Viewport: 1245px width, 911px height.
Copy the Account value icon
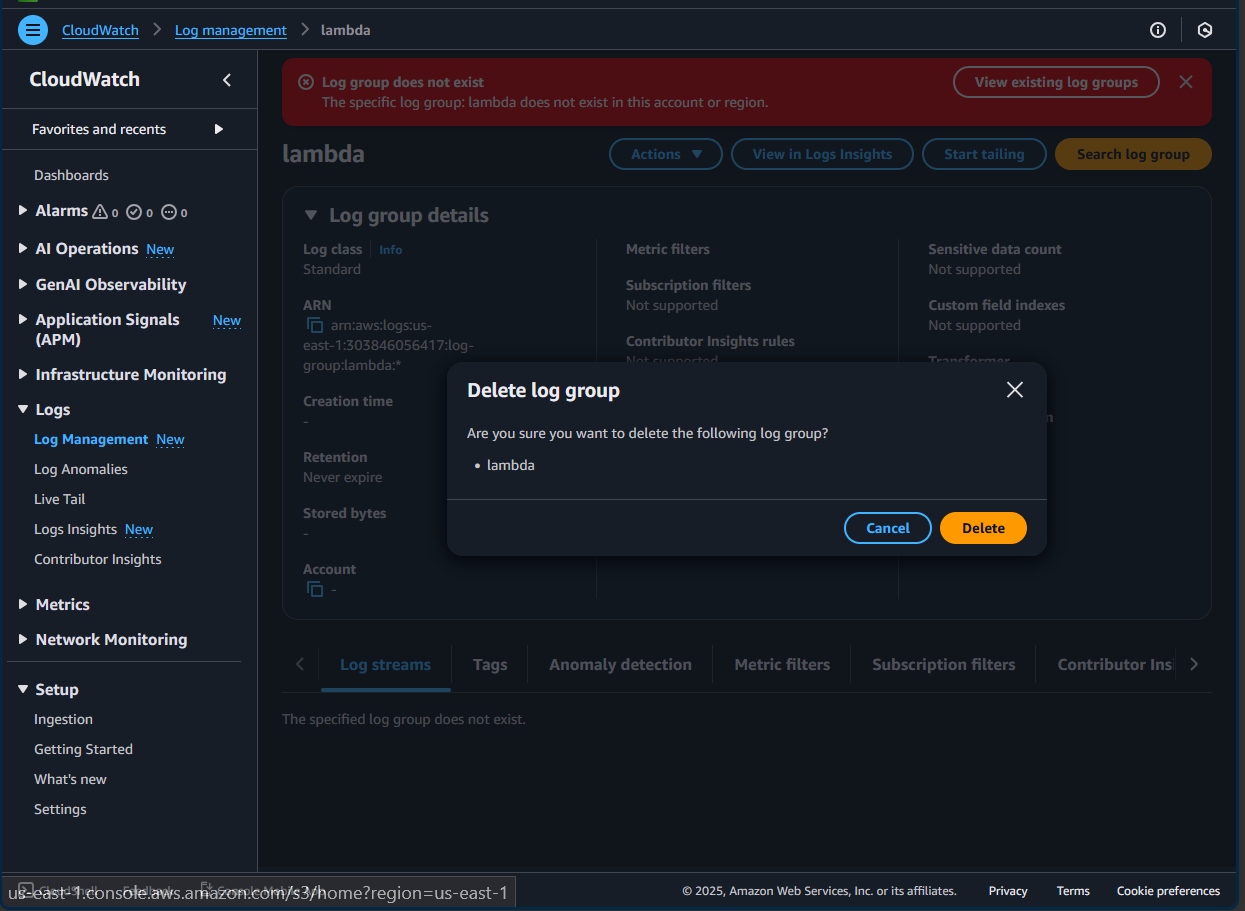tap(315, 589)
